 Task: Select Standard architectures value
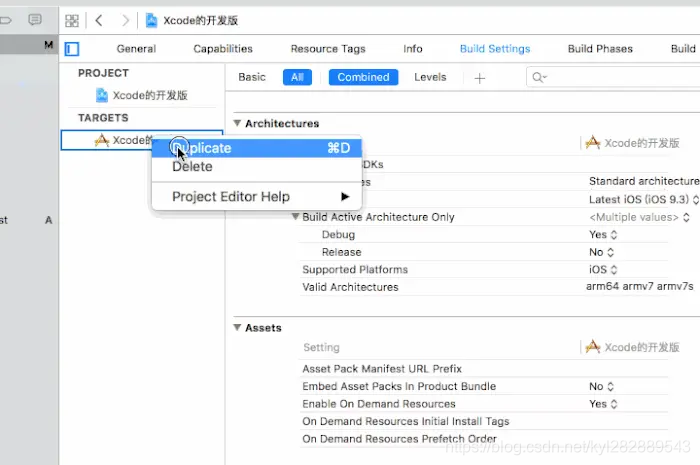point(644,181)
